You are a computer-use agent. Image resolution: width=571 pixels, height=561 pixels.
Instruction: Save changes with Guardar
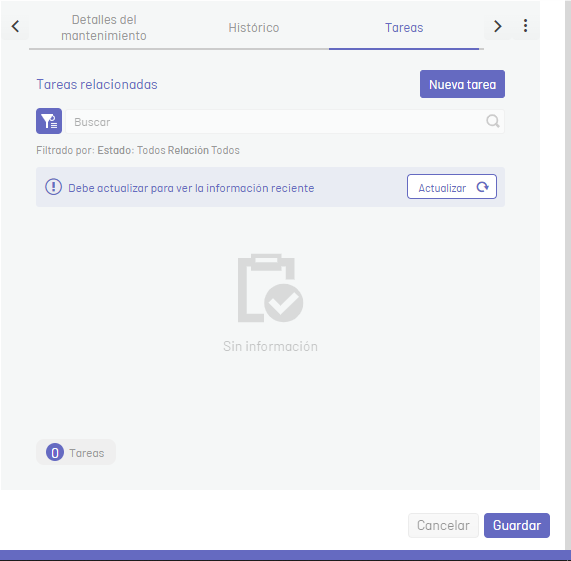[517, 525]
